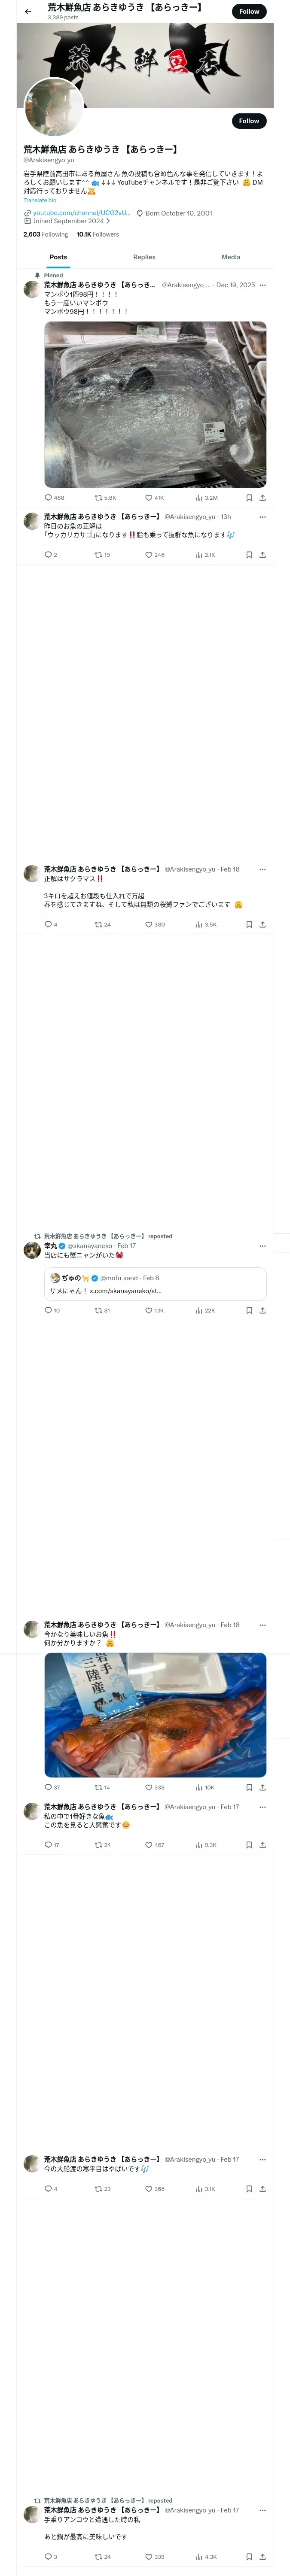
Task: Bookmark the pinned sunfish post
Action: coord(249,497)
